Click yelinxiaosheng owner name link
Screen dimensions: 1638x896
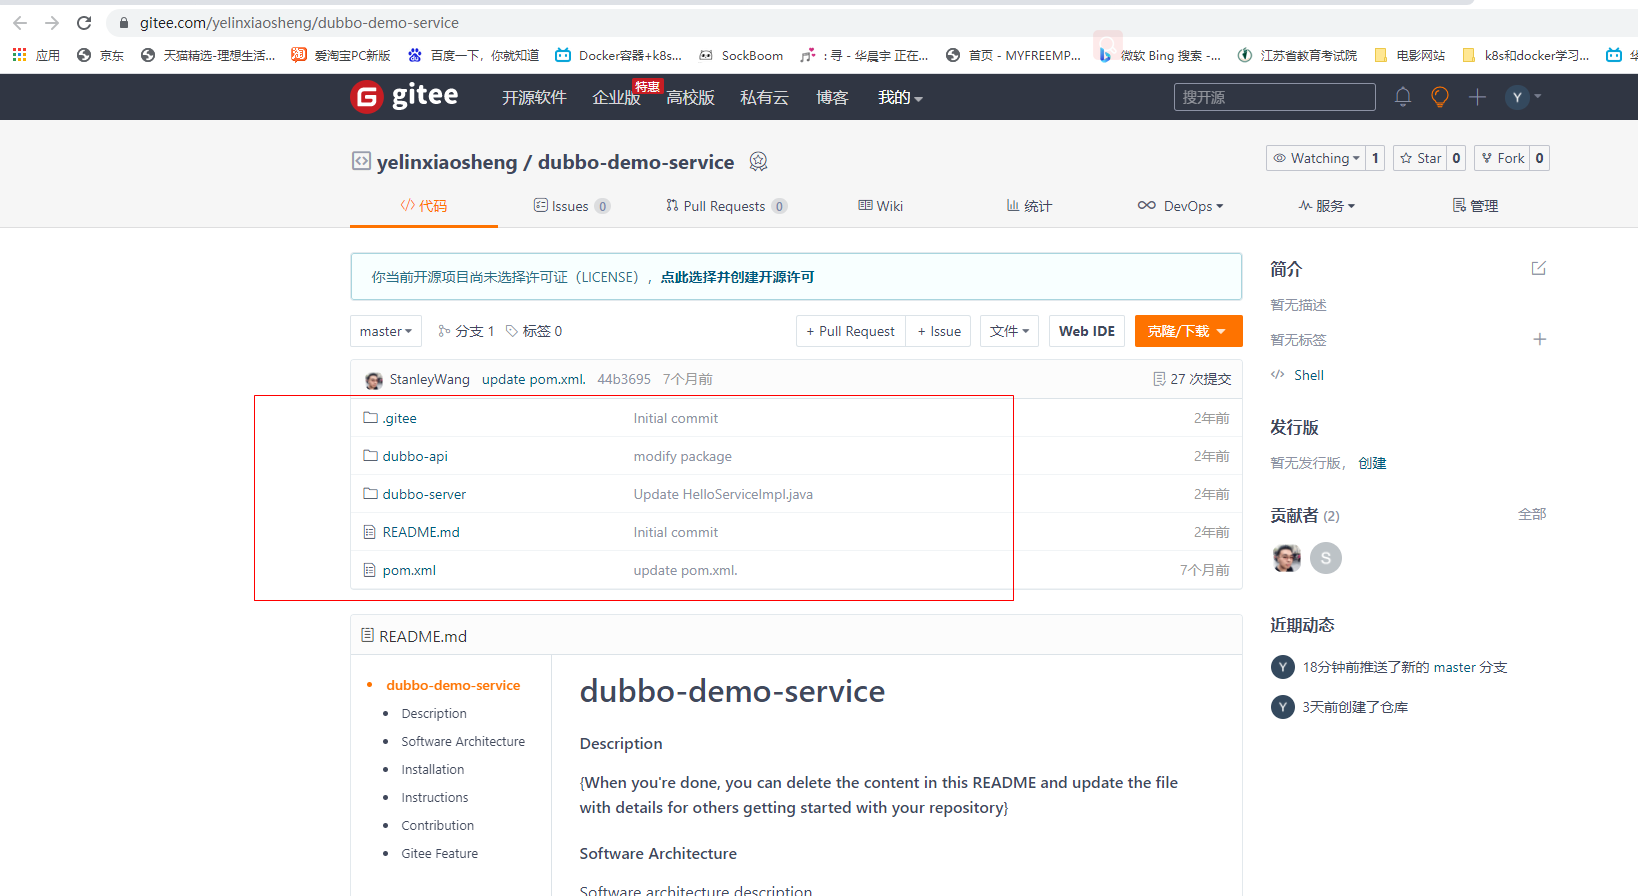[447, 162]
